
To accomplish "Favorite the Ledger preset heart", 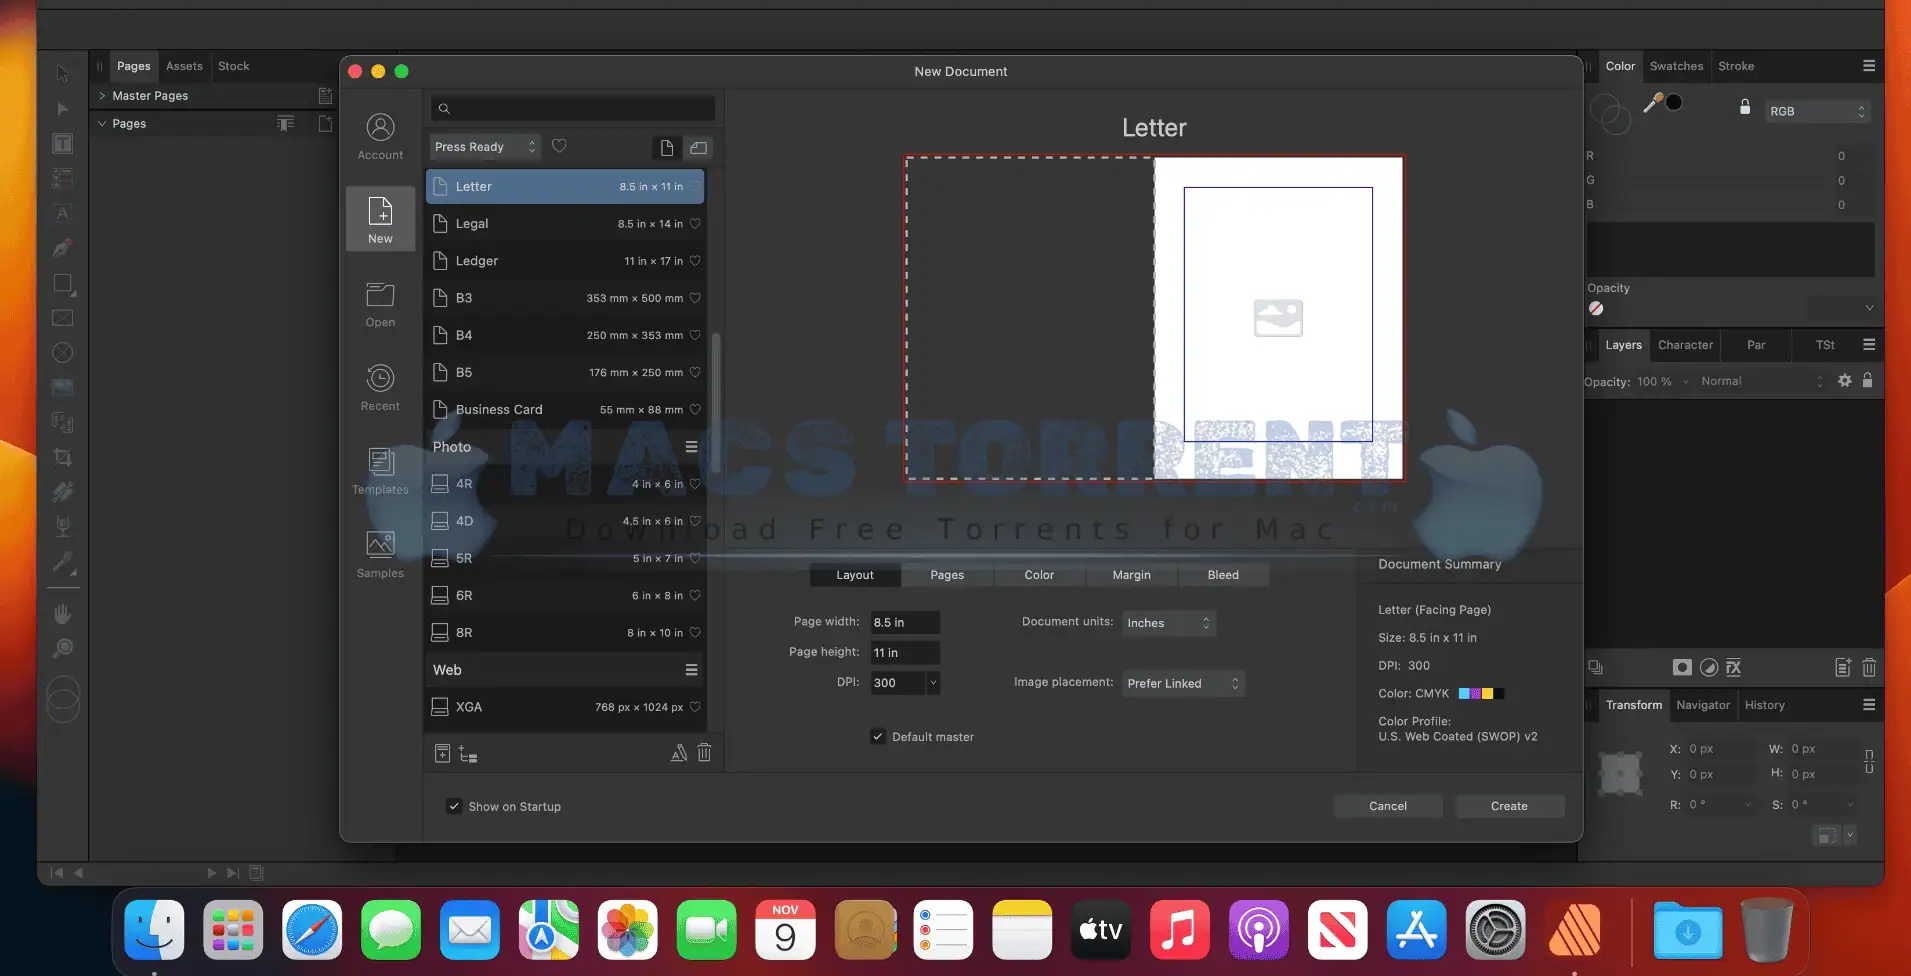I will (x=695, y=261).
